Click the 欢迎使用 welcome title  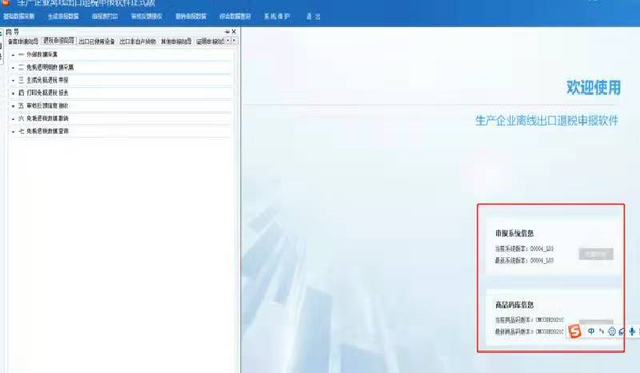point(594,88)
